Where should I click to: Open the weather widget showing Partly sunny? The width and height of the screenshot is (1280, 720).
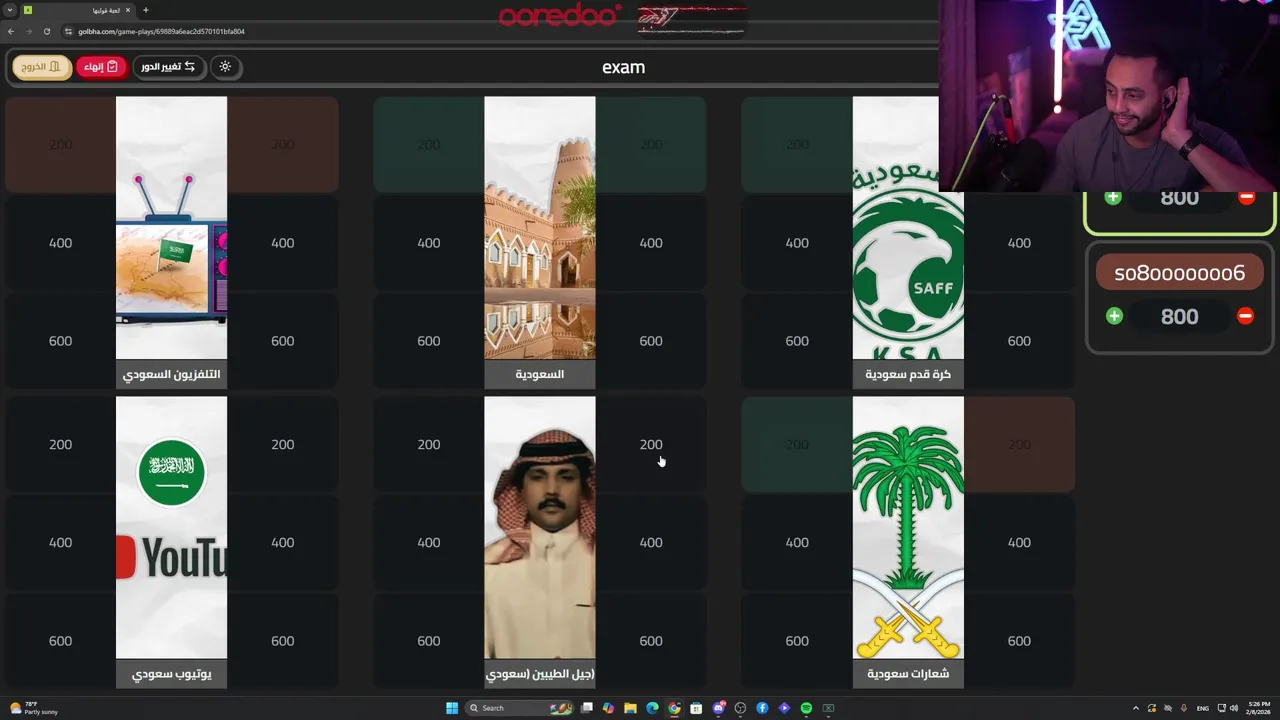[x=32, y=708]
